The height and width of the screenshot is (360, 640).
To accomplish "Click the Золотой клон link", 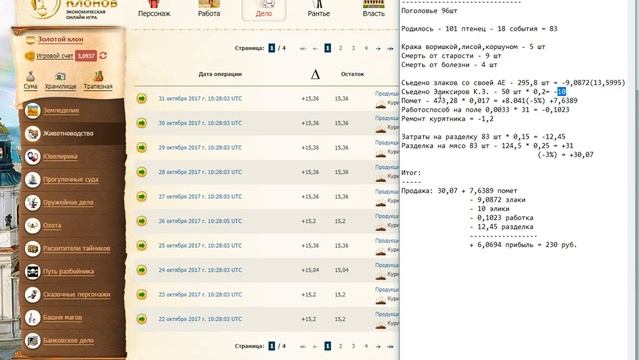I will pos(60,39).
